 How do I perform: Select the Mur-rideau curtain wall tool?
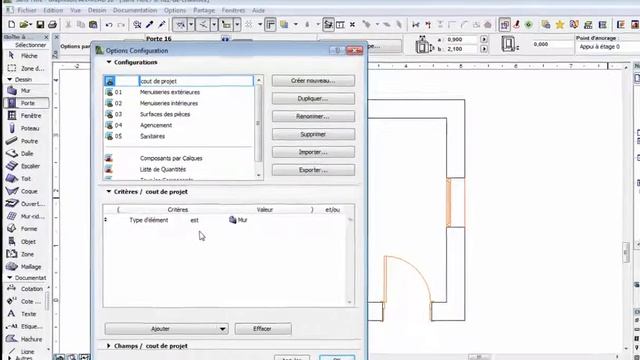tap(24, 216)
